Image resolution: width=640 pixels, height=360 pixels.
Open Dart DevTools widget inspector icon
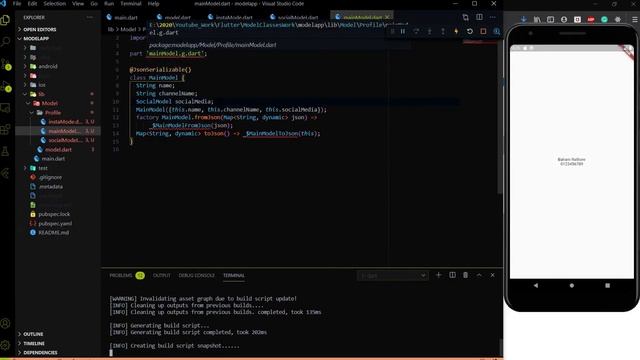pyautogui.click(x=496, y=31)
